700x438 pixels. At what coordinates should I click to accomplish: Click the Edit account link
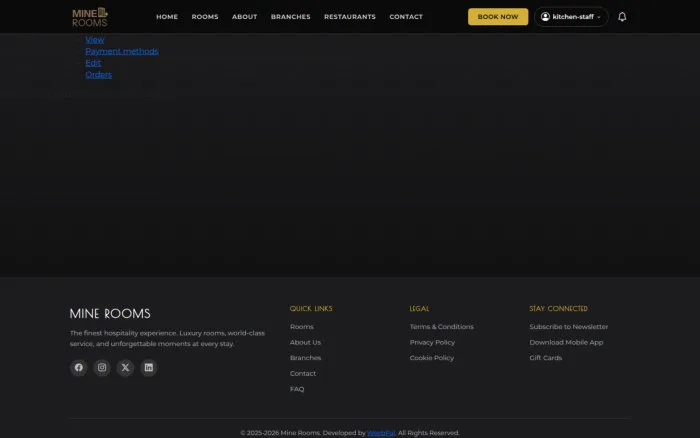tap(93, 63)
